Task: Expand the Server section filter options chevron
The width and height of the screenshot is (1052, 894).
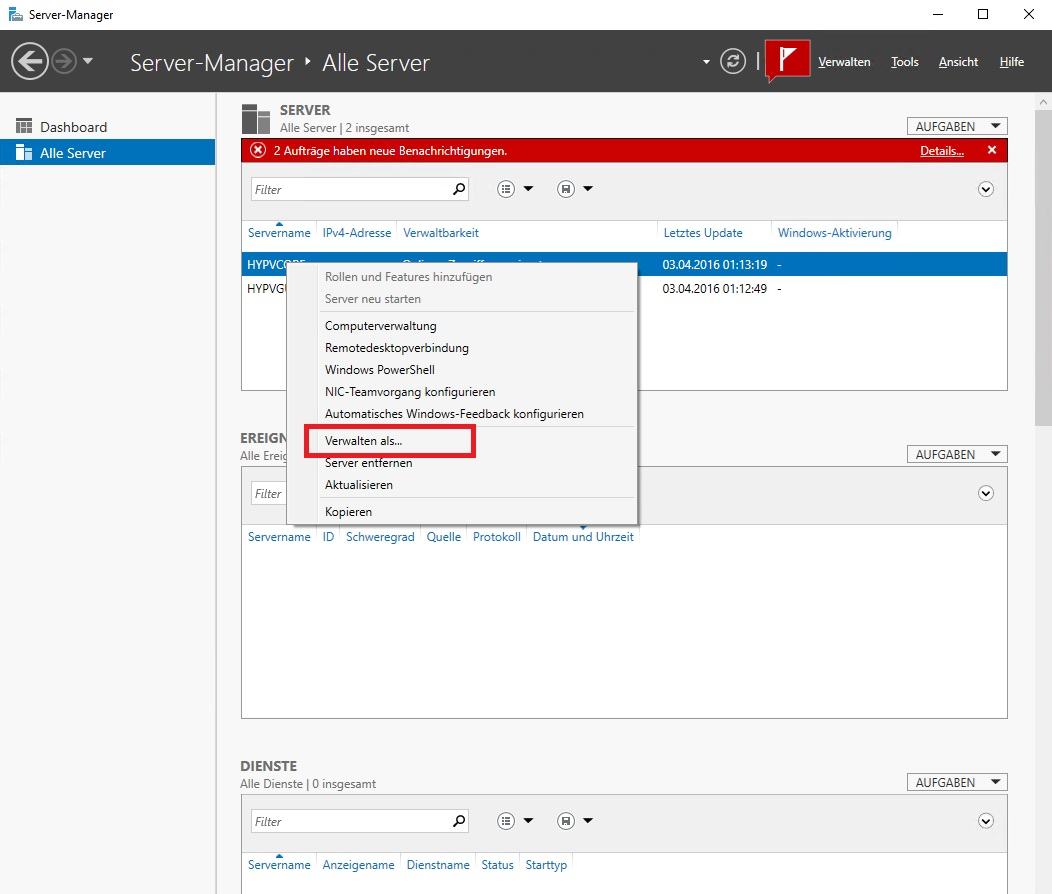Action: (x=986, y=189)
